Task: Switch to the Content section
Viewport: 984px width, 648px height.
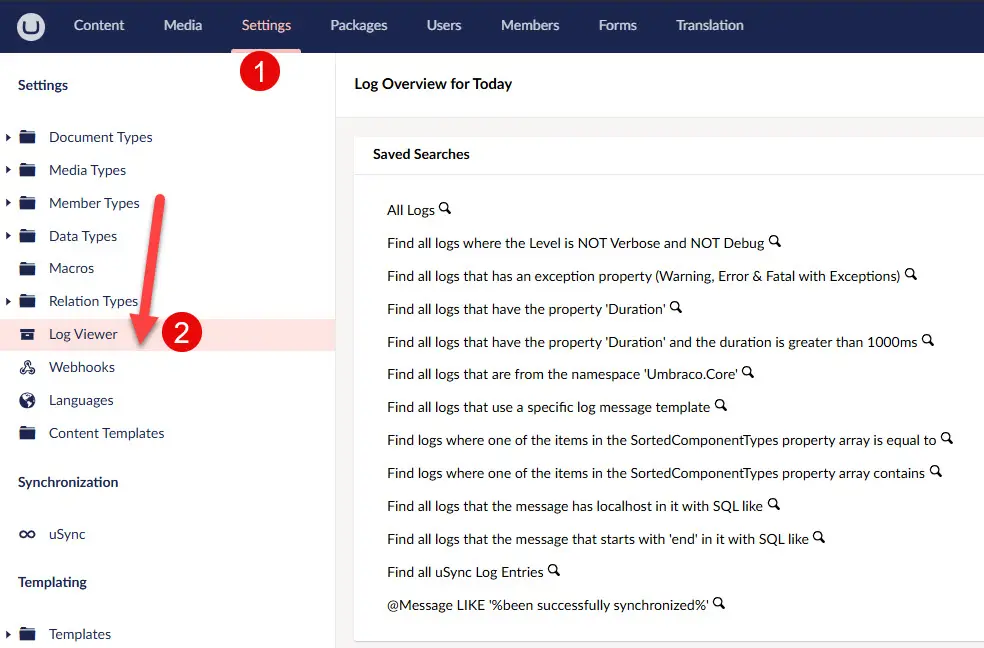Action: [x=99, y=26]
